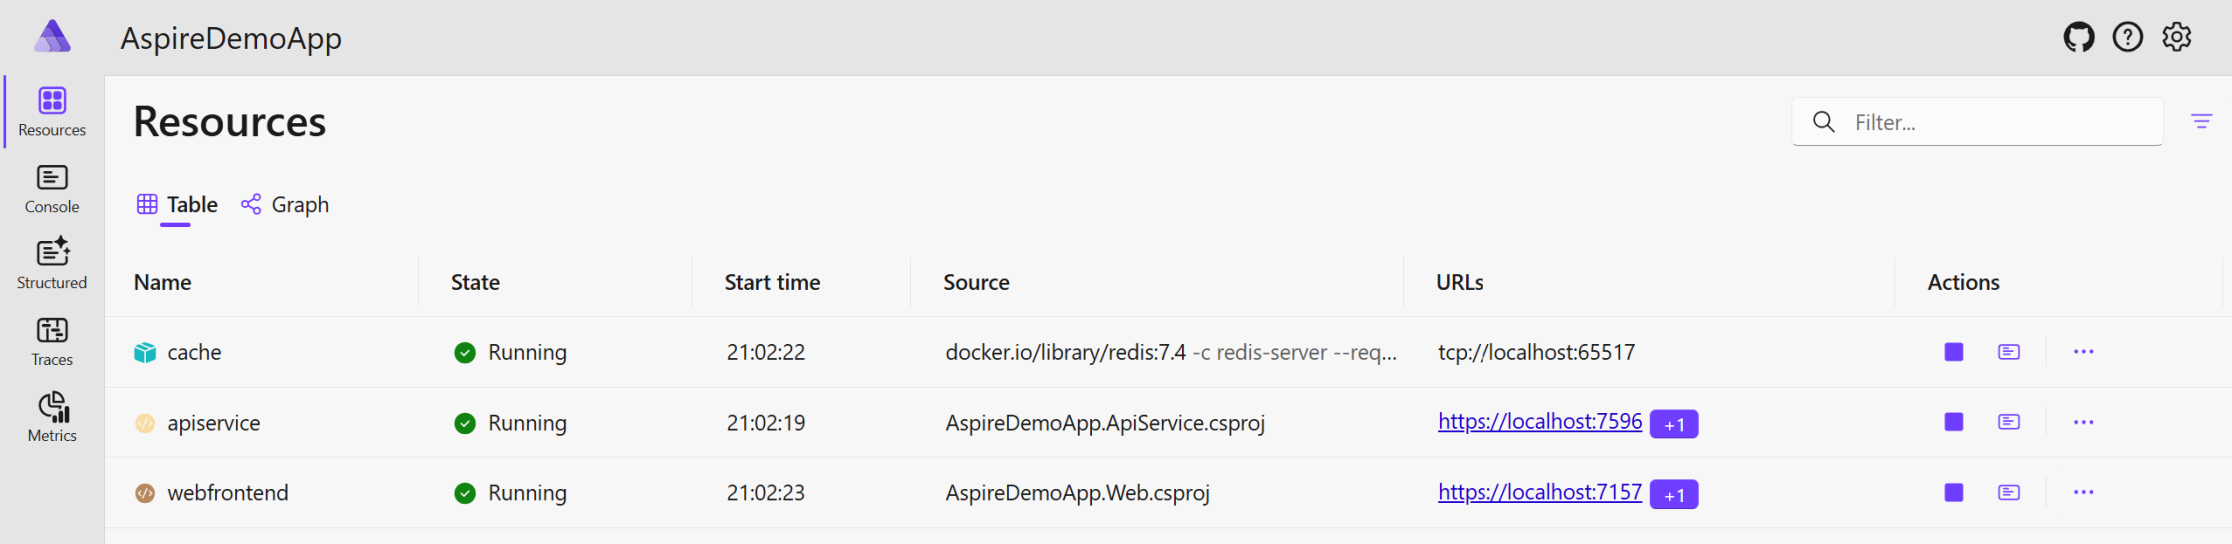2232x544 pixels.
Task: Stop the apiservice resource
Action: click(1954, 422)
